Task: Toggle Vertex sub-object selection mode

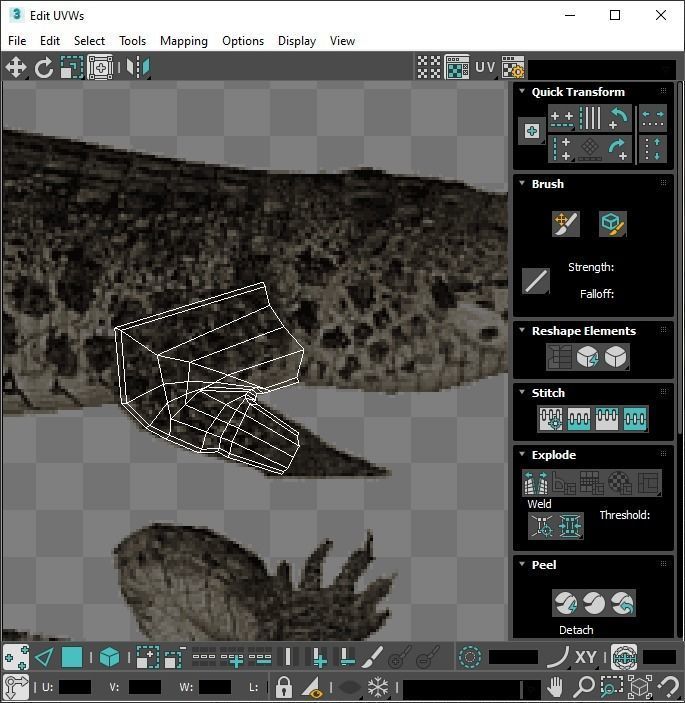Action: tap(16, 658)
